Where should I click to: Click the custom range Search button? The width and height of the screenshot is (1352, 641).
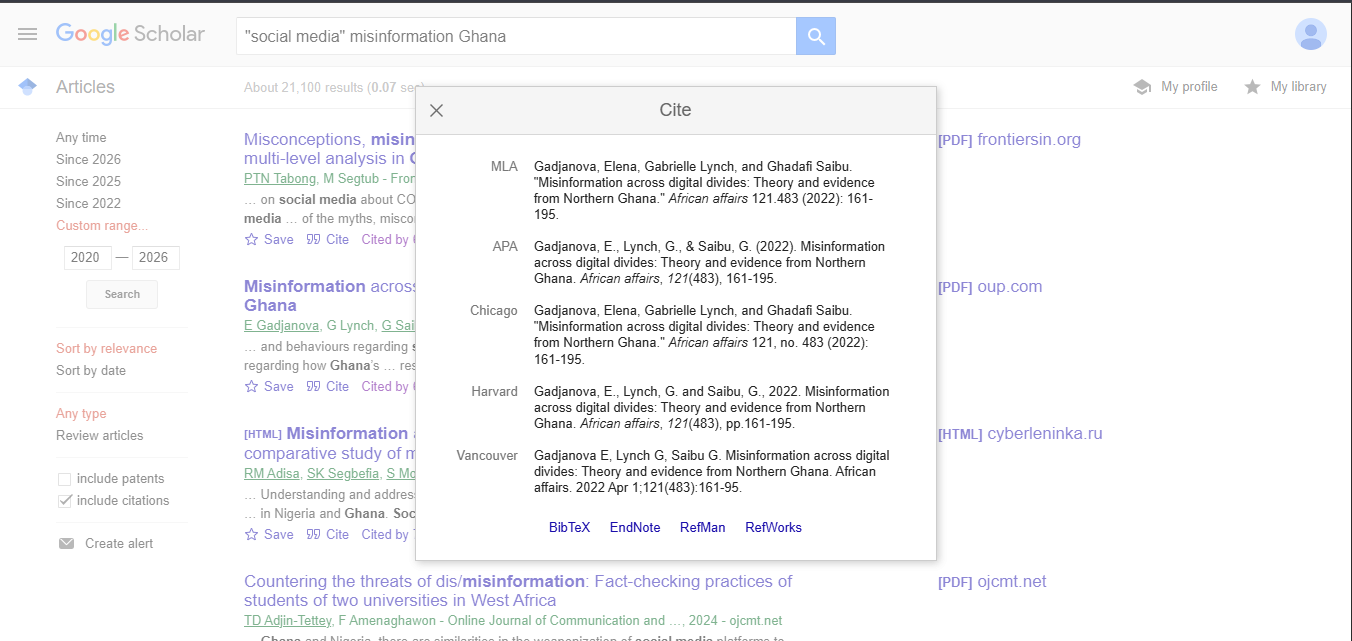pos(122,294)
